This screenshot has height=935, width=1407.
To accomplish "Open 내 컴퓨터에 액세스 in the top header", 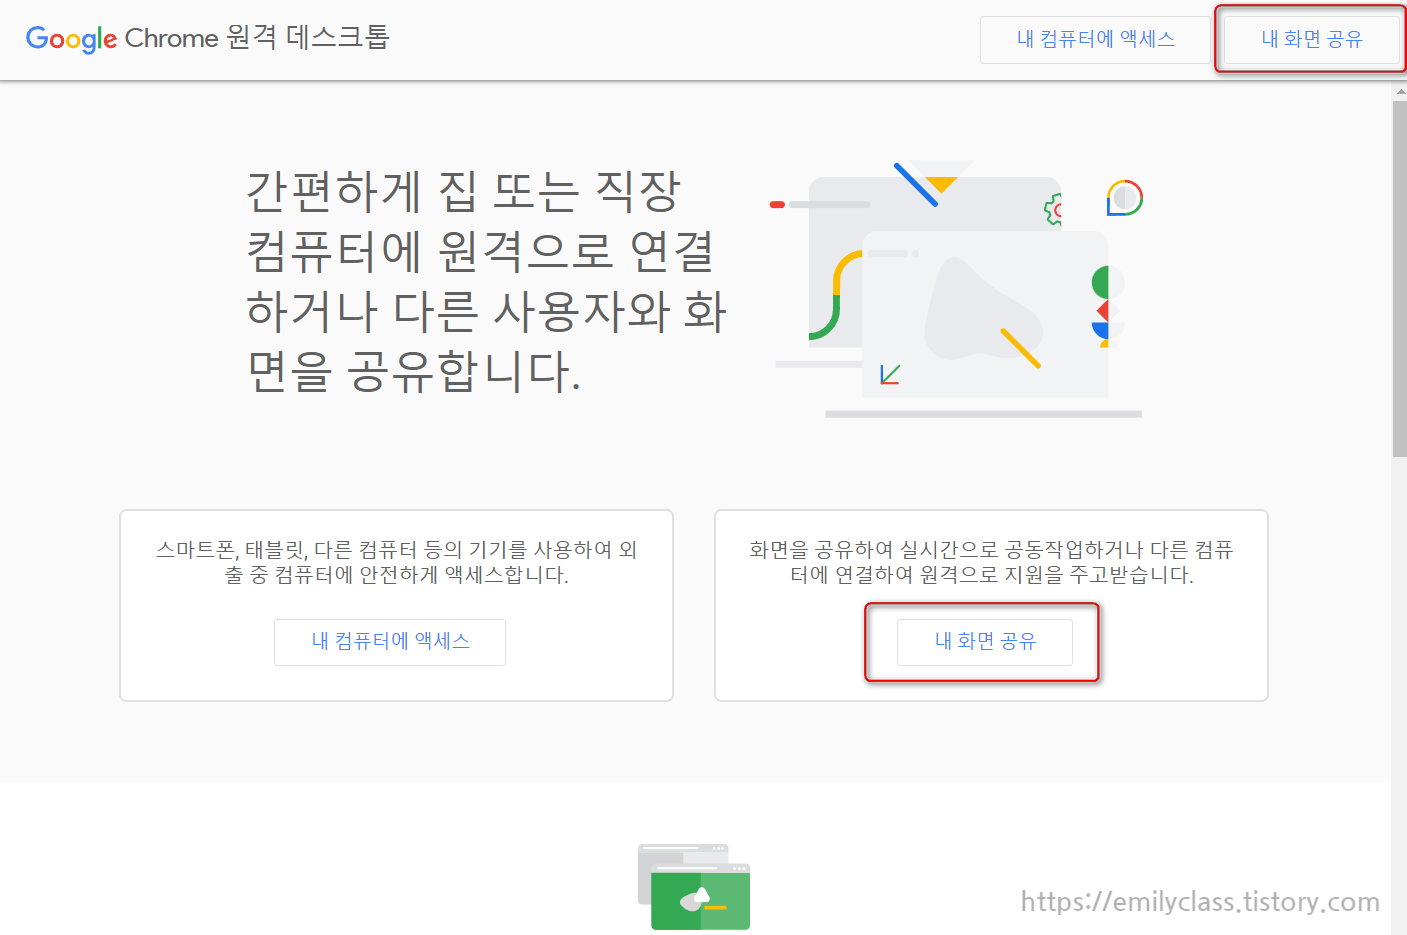I will point(1095,40).
